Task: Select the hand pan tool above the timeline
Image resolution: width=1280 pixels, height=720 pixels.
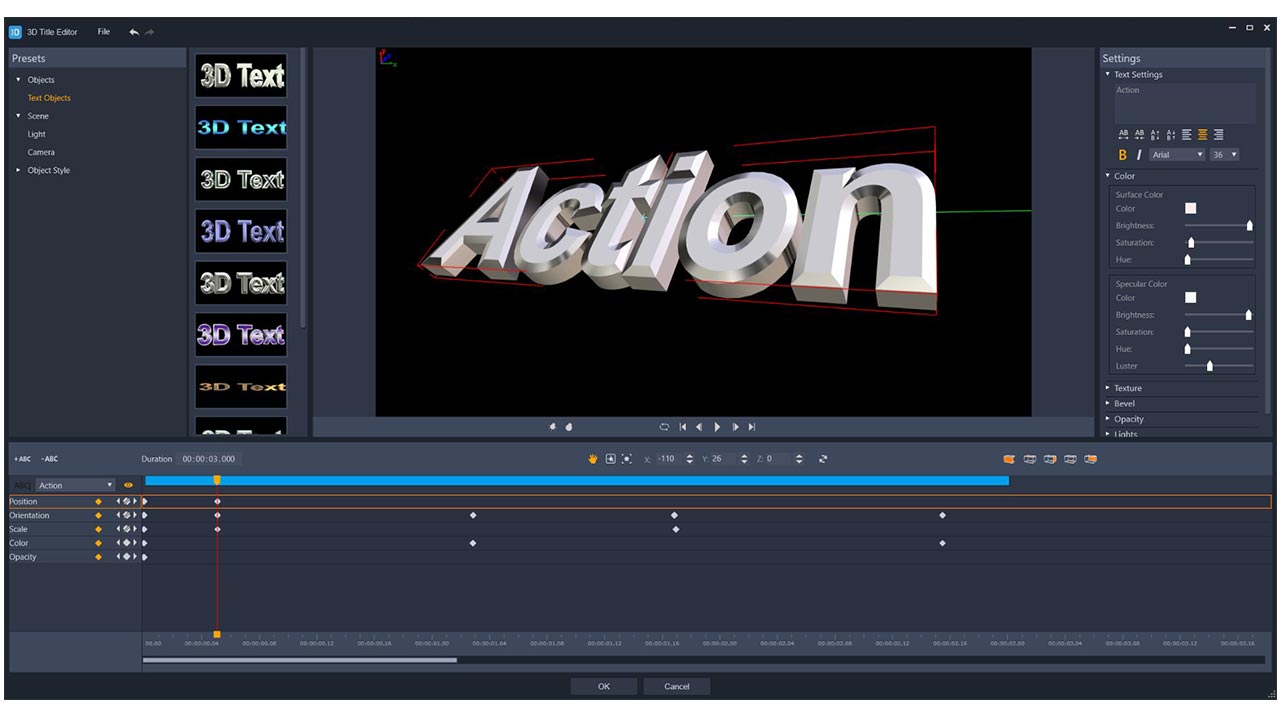Action: 593,458
